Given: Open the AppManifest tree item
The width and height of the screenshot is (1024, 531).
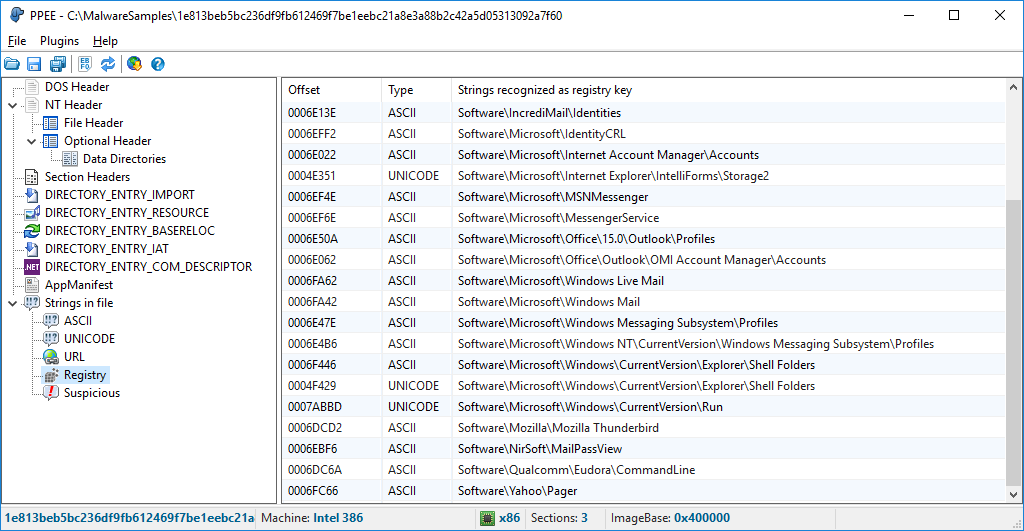Looking at the screenshot, I should [x=79, y=285].
